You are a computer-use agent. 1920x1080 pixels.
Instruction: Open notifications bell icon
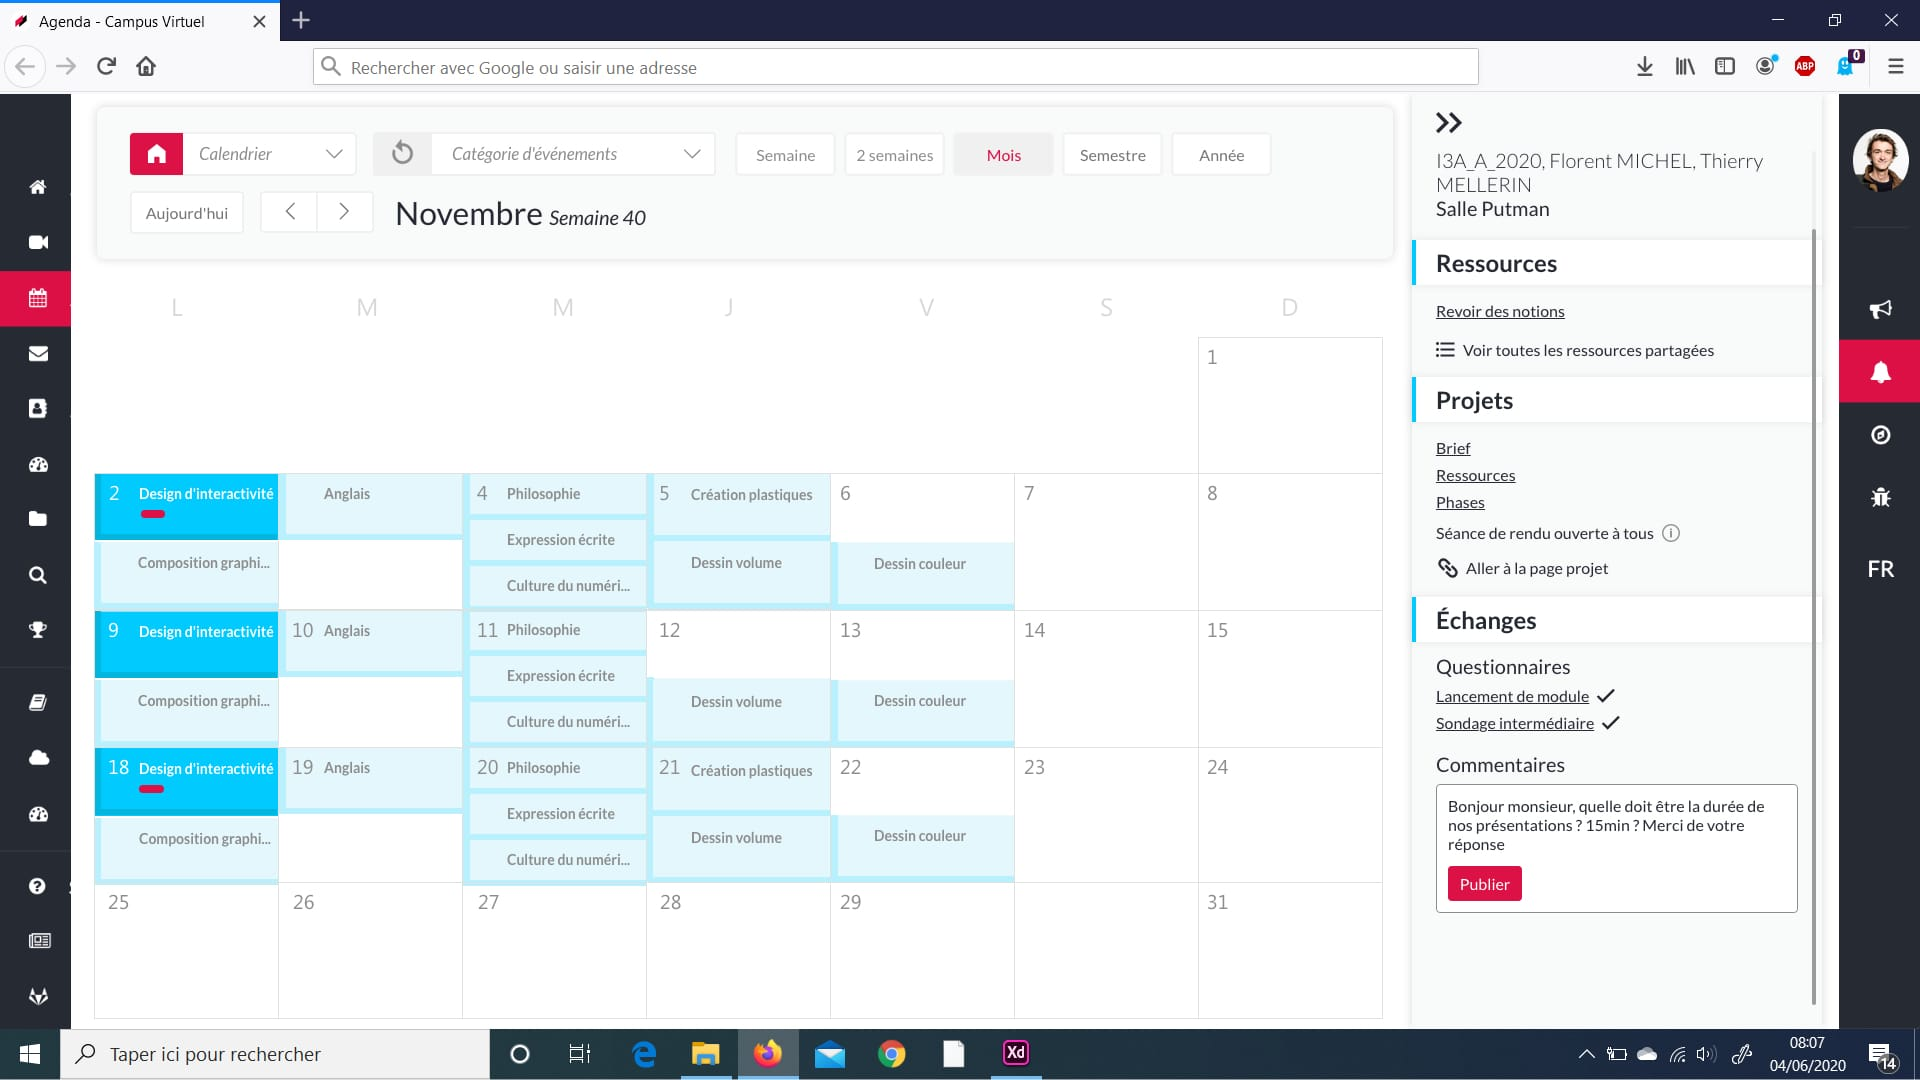click(1880, 372)
